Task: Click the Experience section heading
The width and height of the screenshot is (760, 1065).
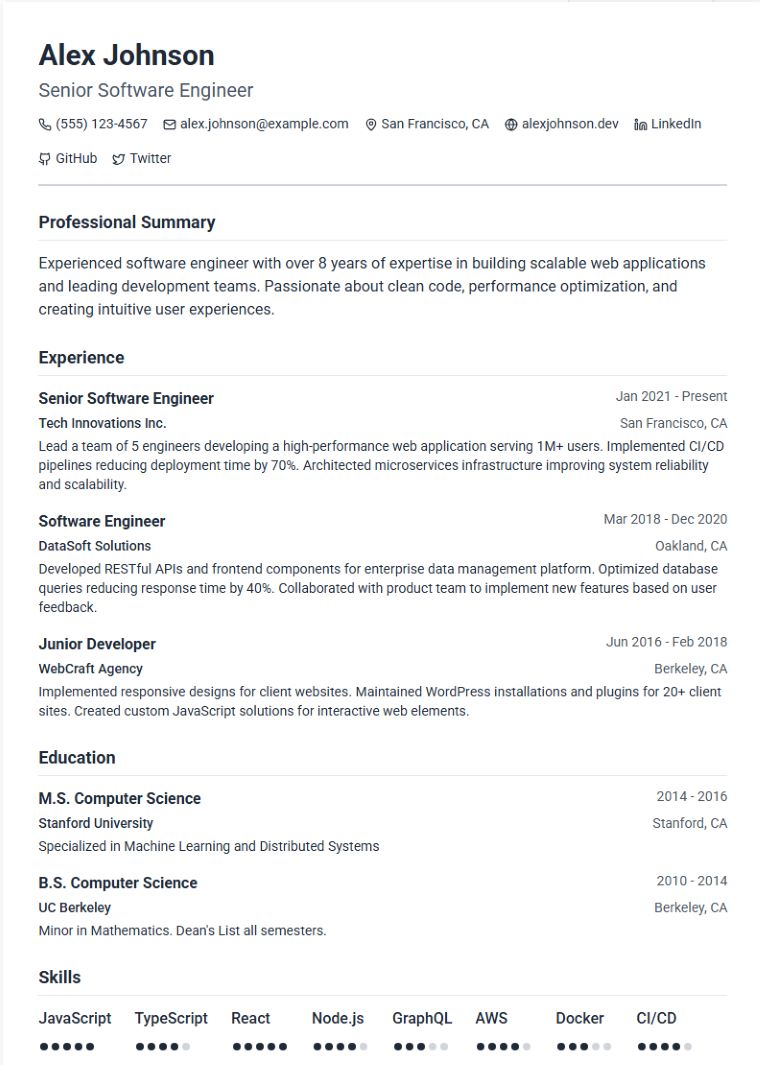Action: pos(81,357)
